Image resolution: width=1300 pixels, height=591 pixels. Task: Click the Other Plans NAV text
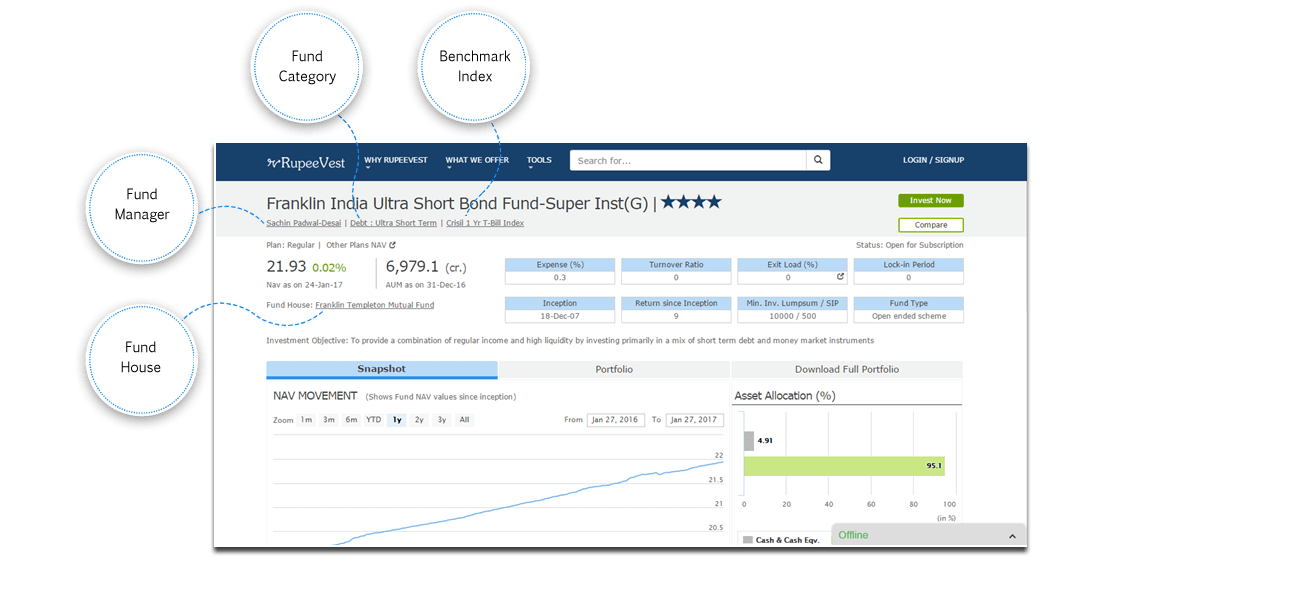pyautogui.click(x=355, y=245)
